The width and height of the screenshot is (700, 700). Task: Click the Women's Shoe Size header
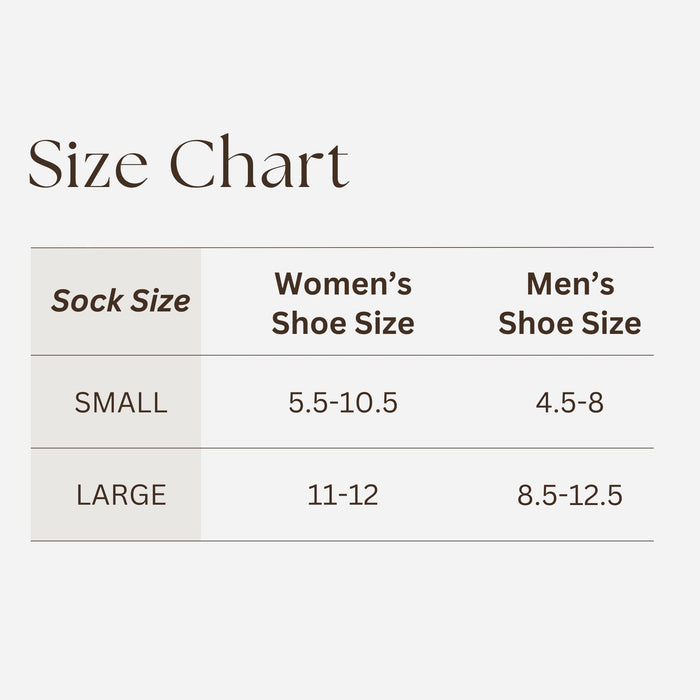[x=343, y=303]
